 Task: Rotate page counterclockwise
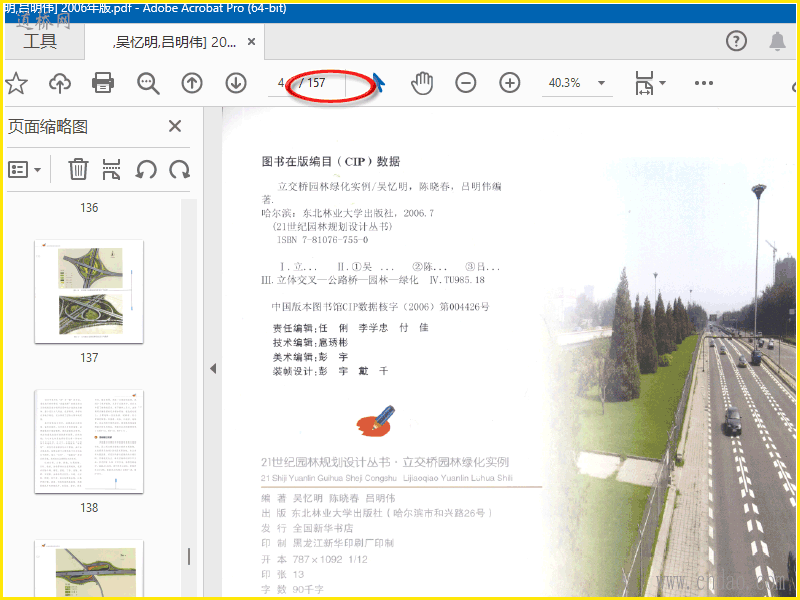(x=146, y=169)
